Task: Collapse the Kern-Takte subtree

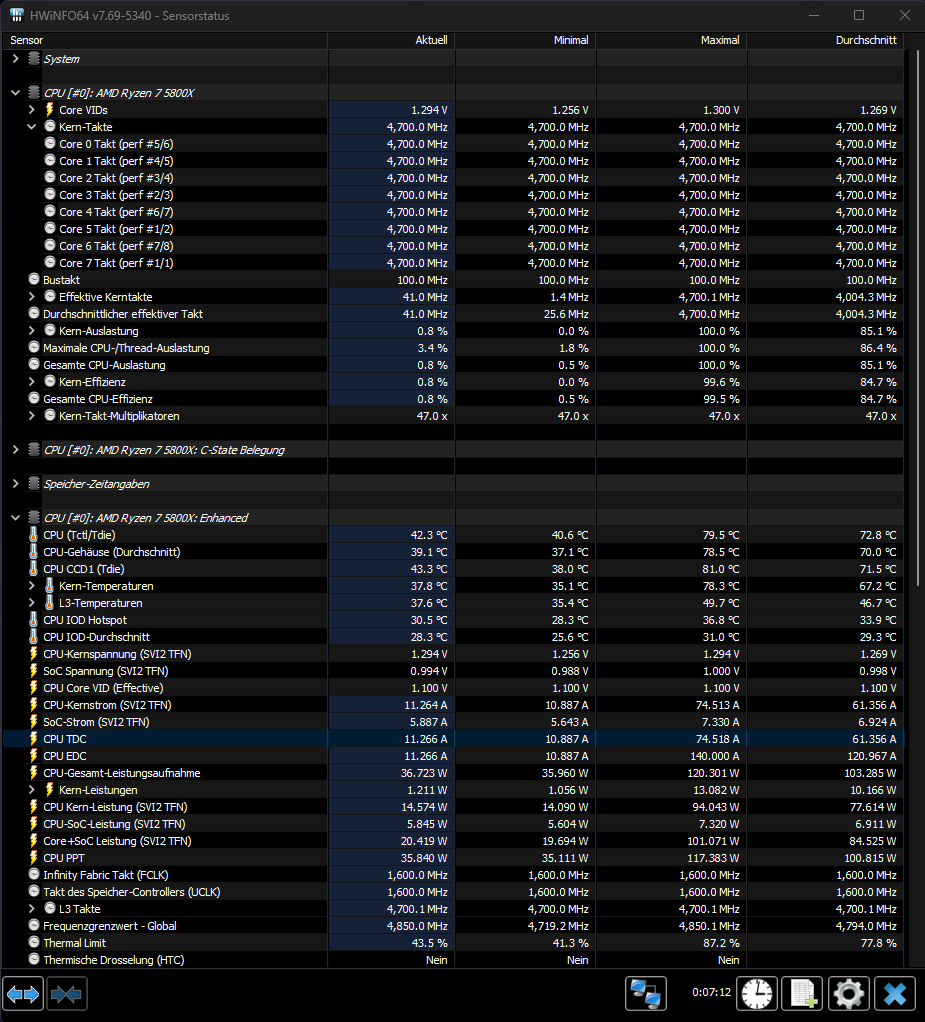Action: pos(31,126)
